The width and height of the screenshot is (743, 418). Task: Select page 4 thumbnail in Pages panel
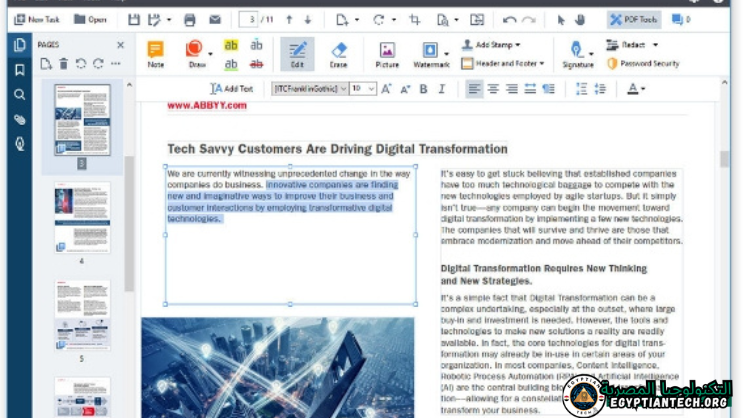[x=82, y=219]
